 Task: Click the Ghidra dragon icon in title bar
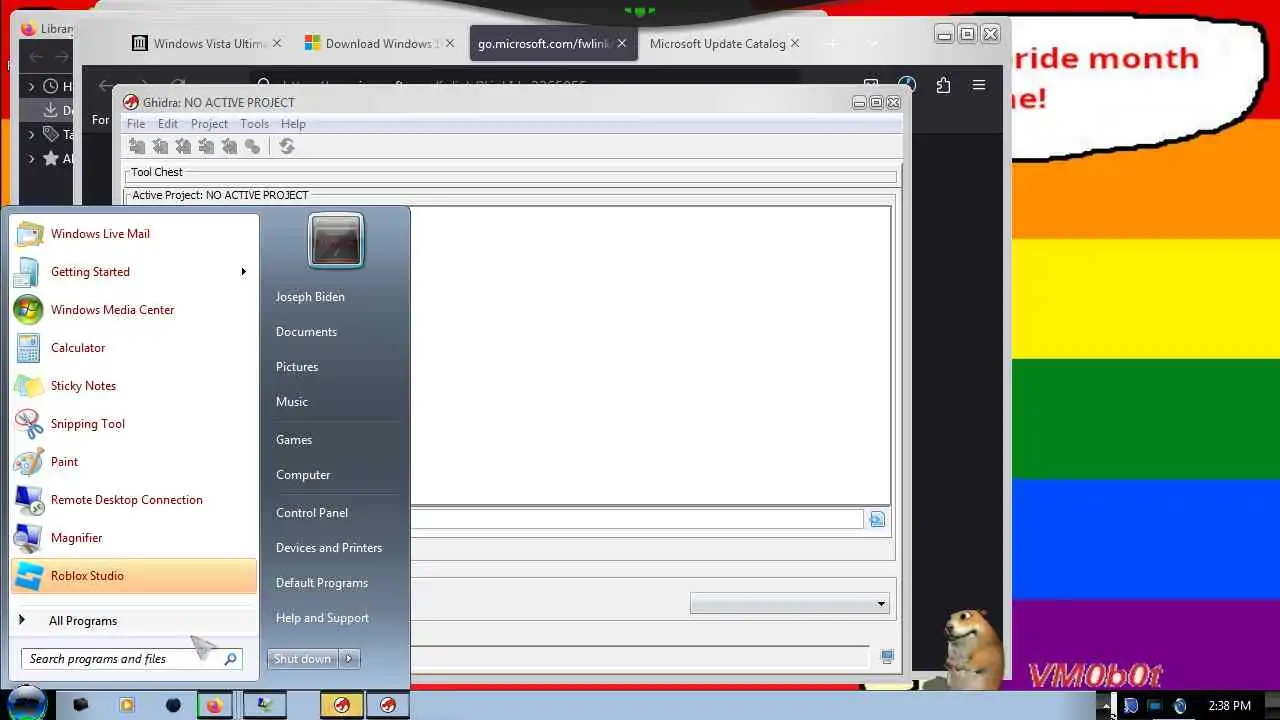coord(131,102)
